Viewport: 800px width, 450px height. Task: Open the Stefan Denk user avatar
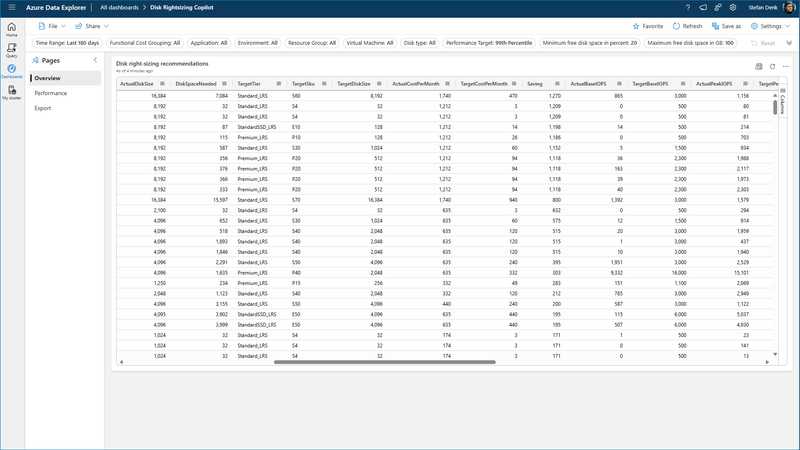pyautogui.click(x=789, y=8)
